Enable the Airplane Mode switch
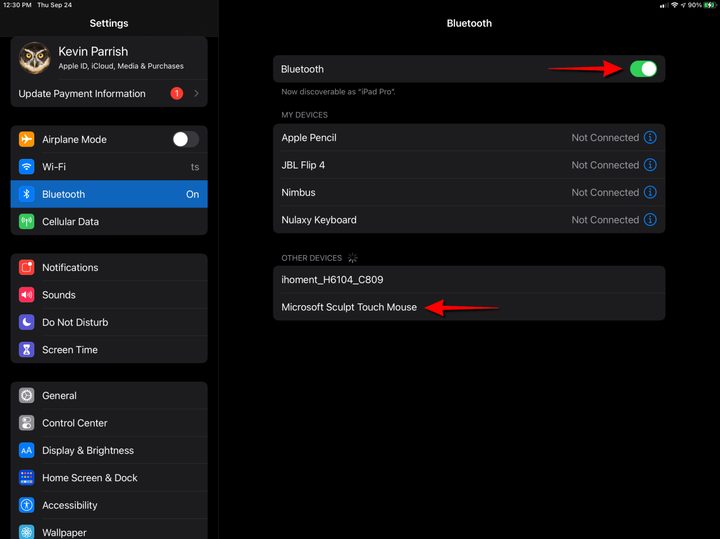The width and height of the screenshot is (720, 539). pyautogui.click(x=186, y=139)
